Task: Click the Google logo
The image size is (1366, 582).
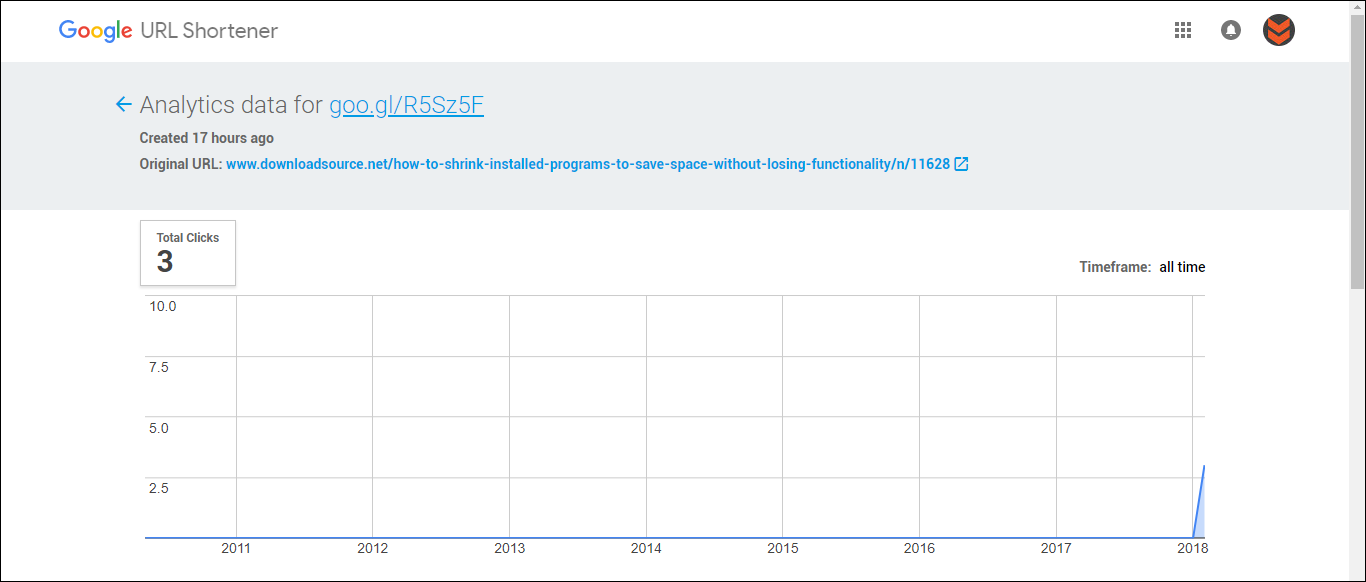Action: pos(96,31)
